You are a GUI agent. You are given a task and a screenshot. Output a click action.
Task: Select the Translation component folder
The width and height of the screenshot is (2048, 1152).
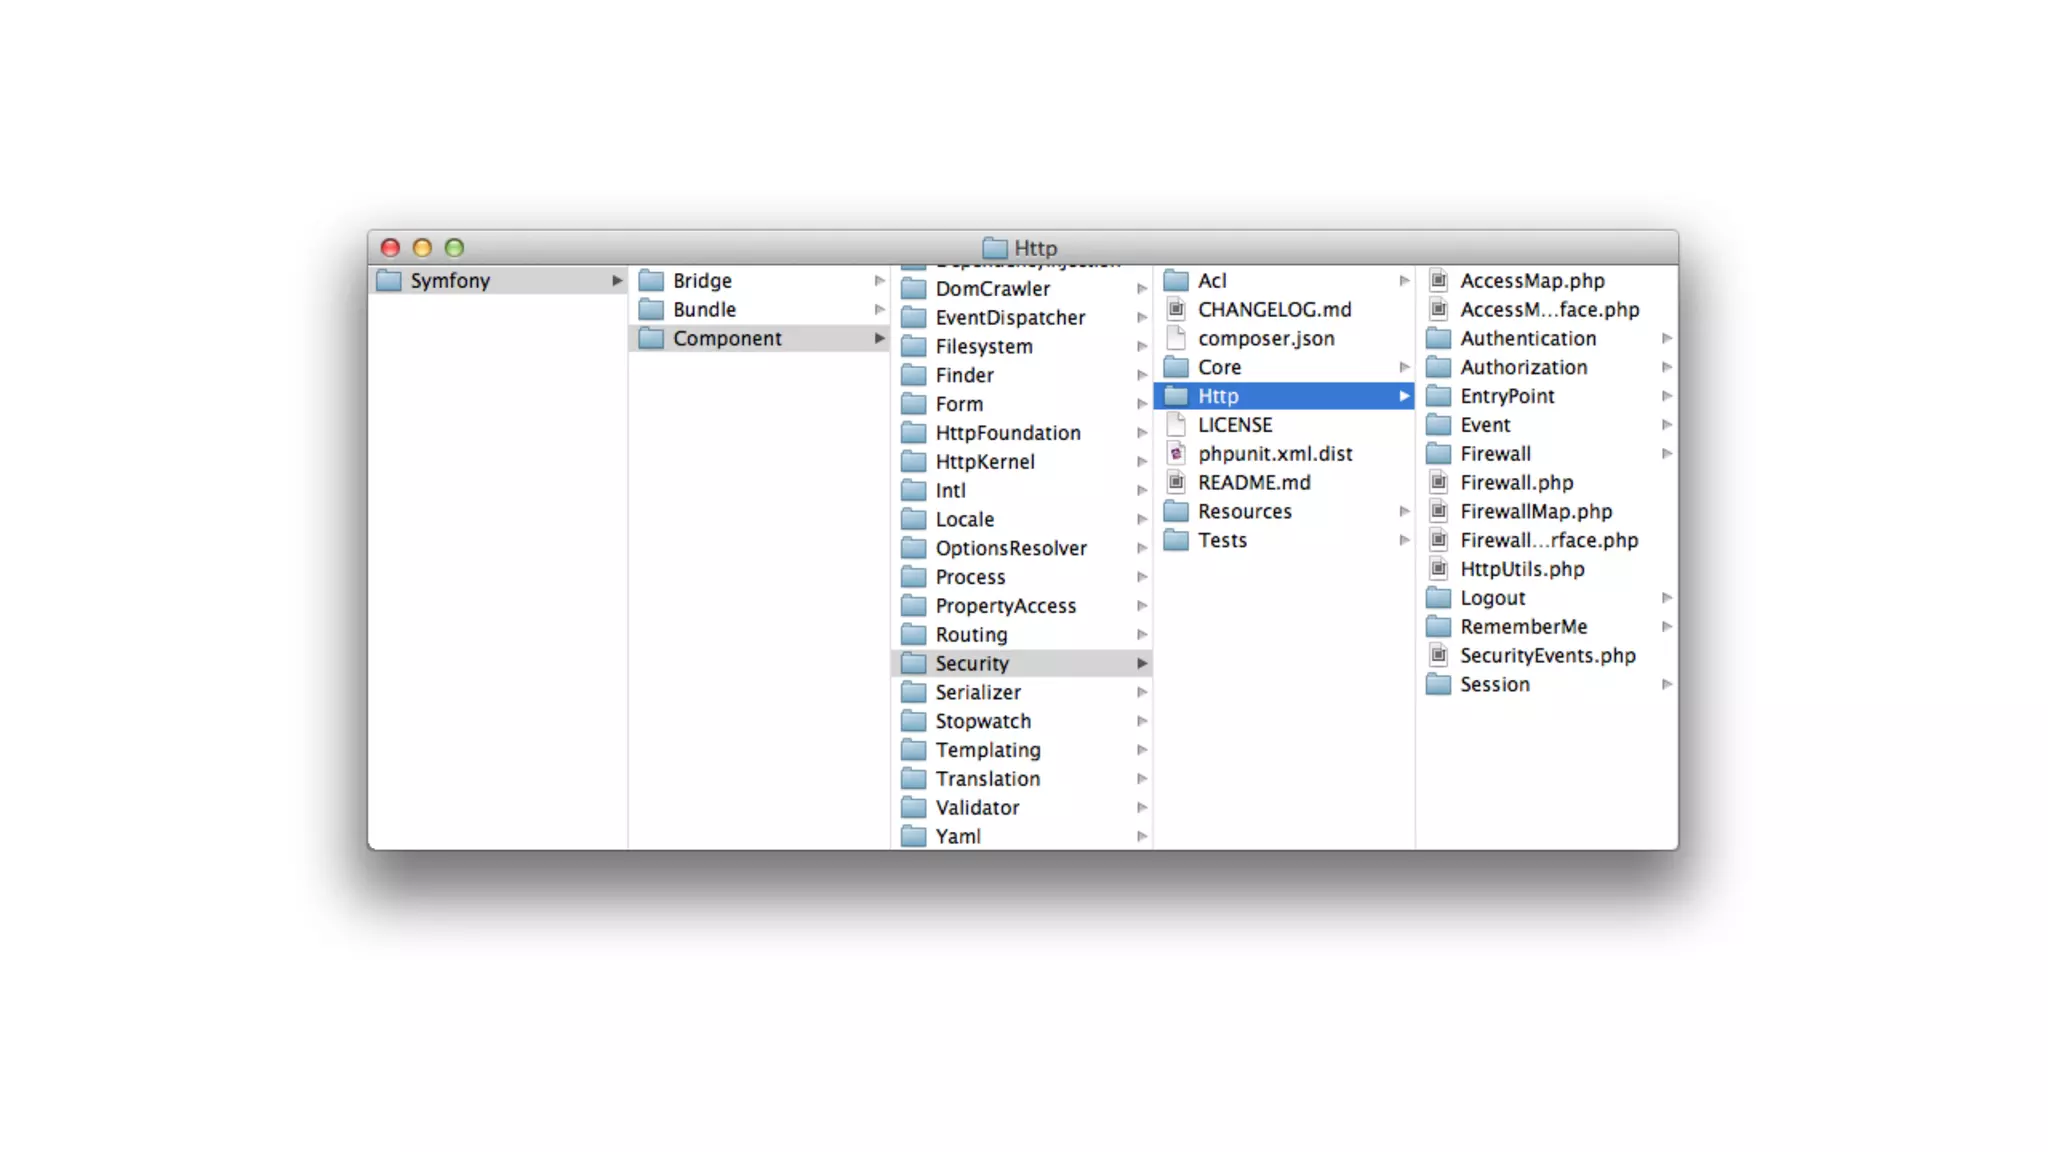coord(987,779)
